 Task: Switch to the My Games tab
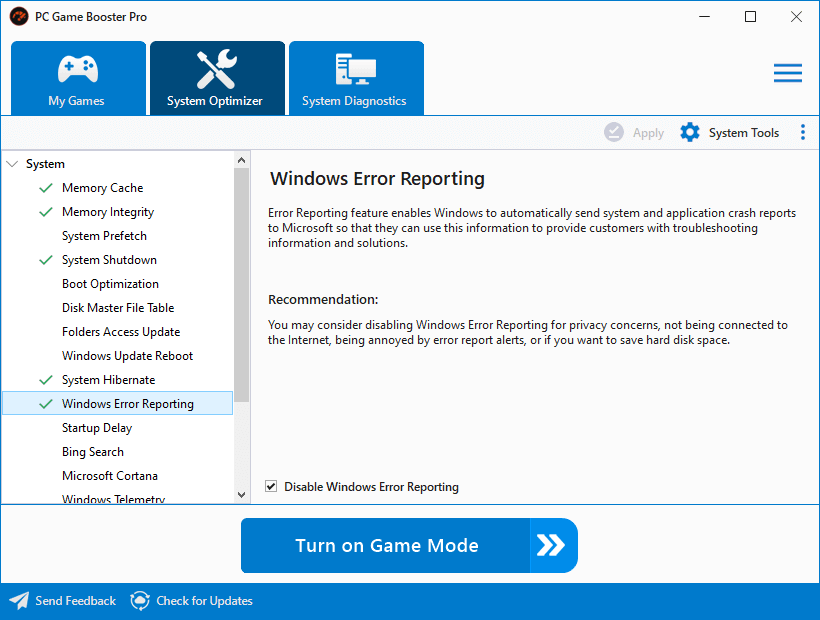(x=78, y=99)
